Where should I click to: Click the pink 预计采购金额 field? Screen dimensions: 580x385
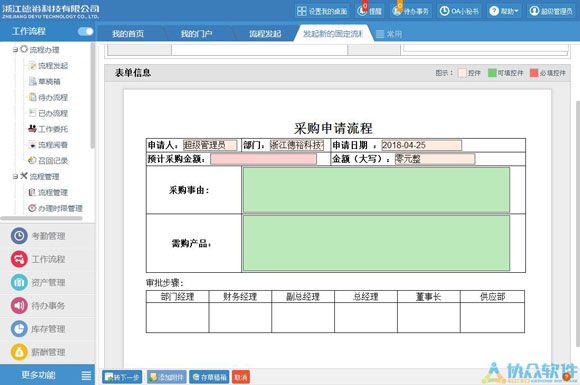(263, 159)
